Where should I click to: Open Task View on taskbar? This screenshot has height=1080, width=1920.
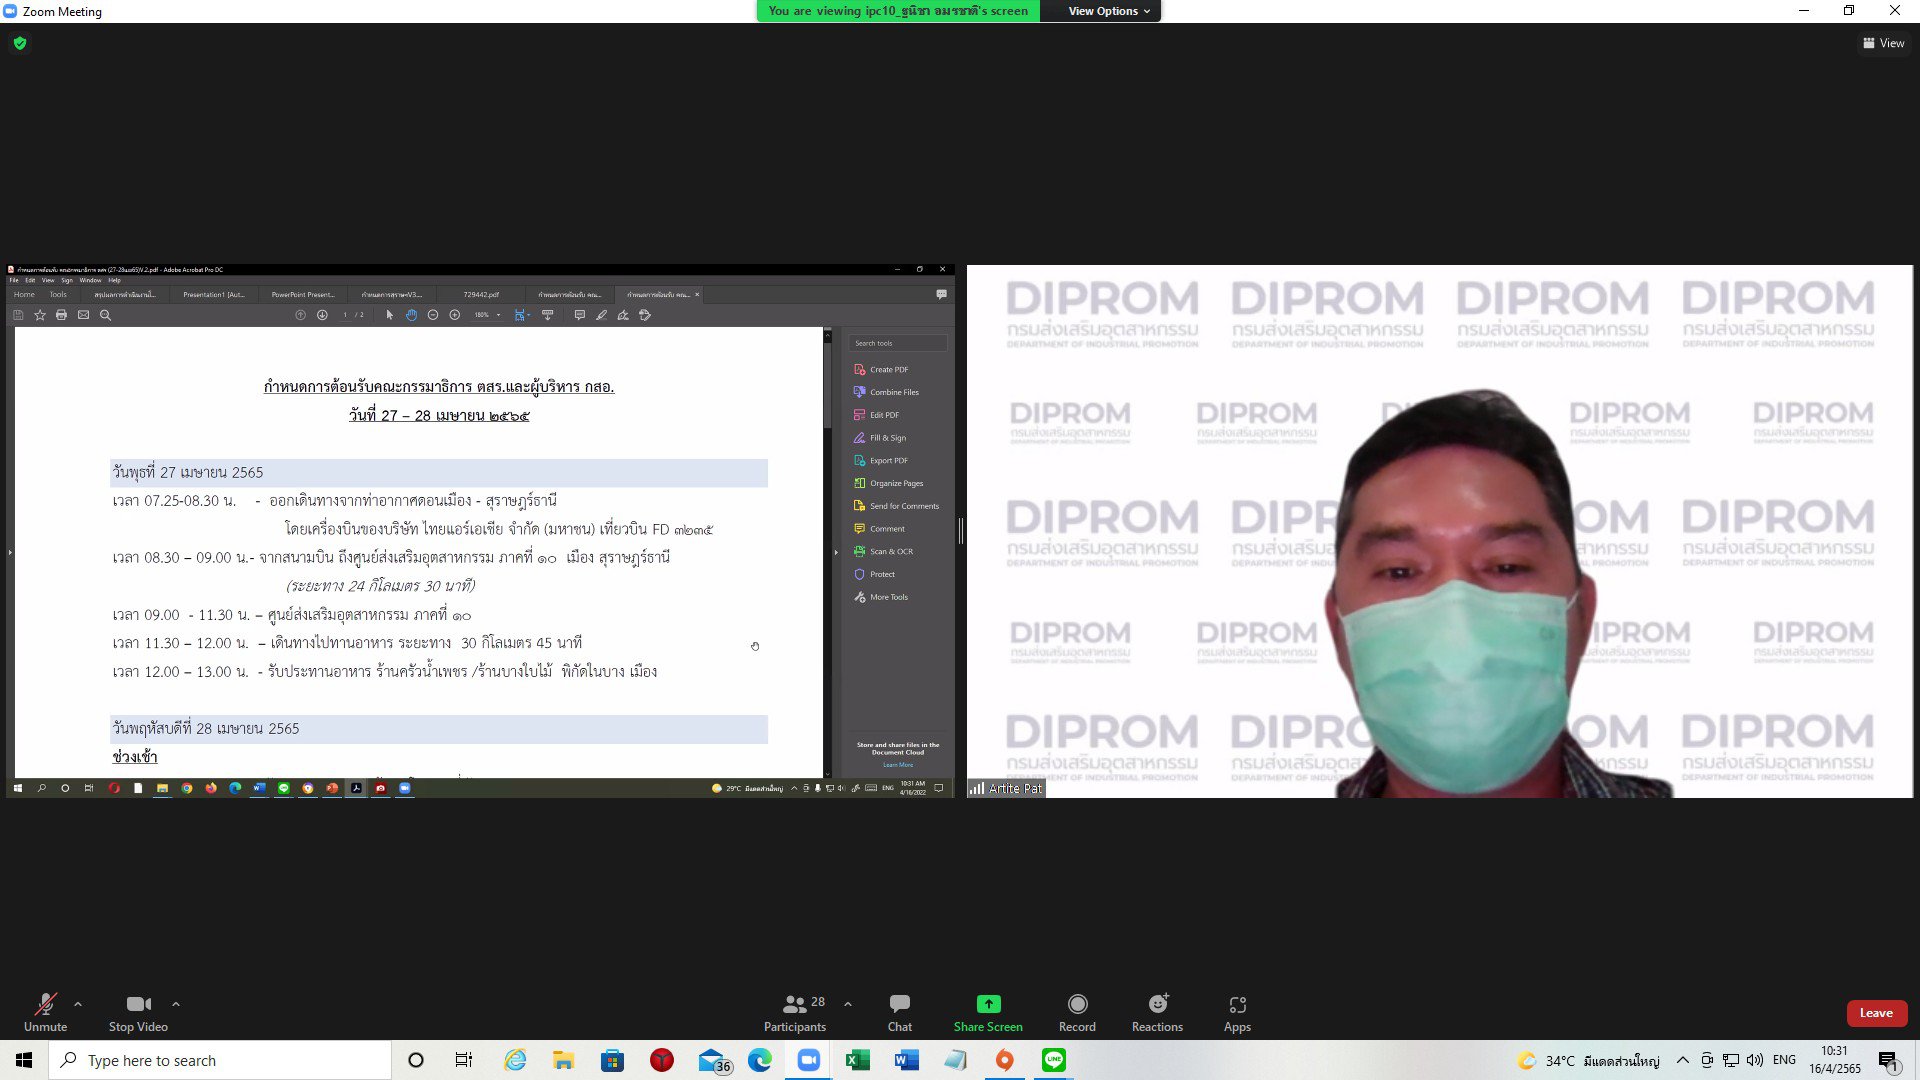pos(464,1060)
